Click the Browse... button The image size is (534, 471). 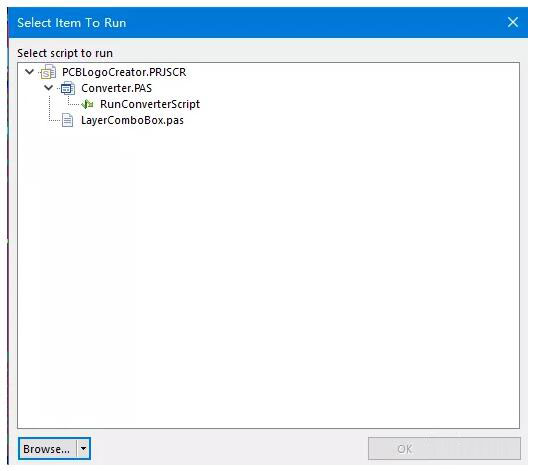(x=48, y=449)
